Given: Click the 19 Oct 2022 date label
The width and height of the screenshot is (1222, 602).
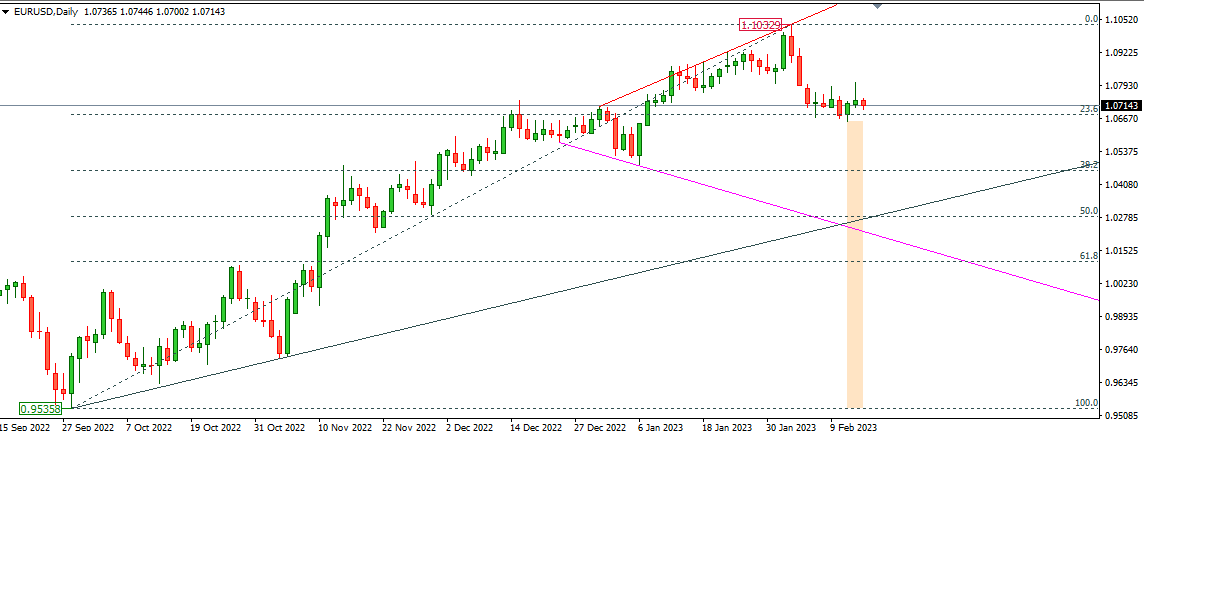Looking at the screenshot, I should click(216, 427).
